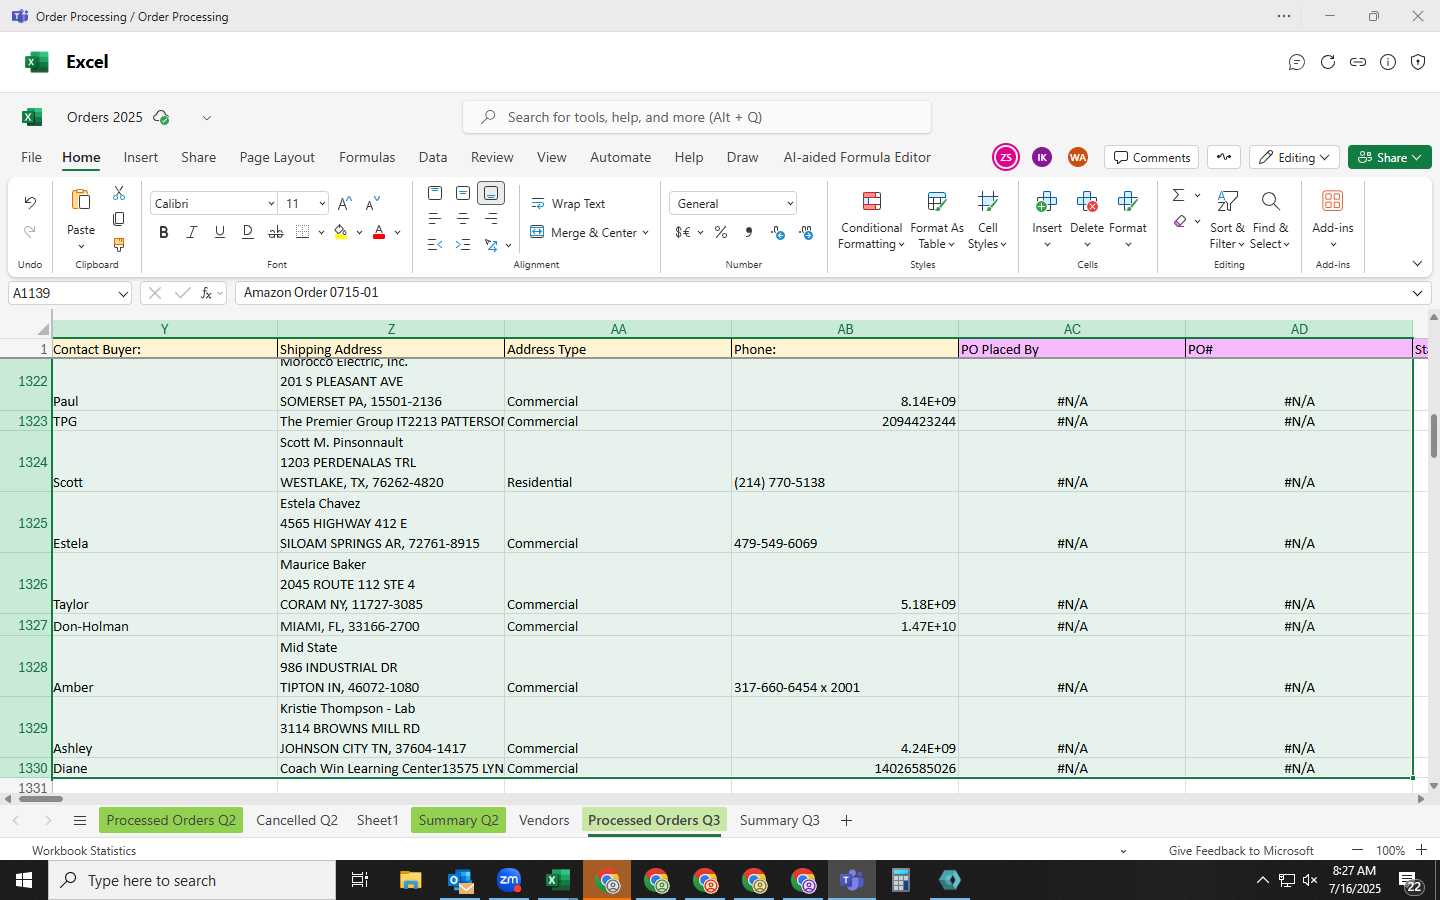Expand the formula bar chevron
The image size is (1440, 900).
pyautogui.click(x=1417, y=293)
